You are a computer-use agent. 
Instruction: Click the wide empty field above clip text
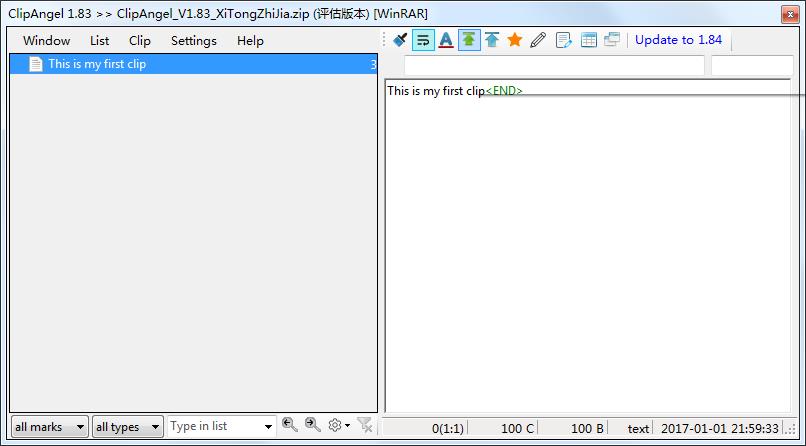click(554, 66)
